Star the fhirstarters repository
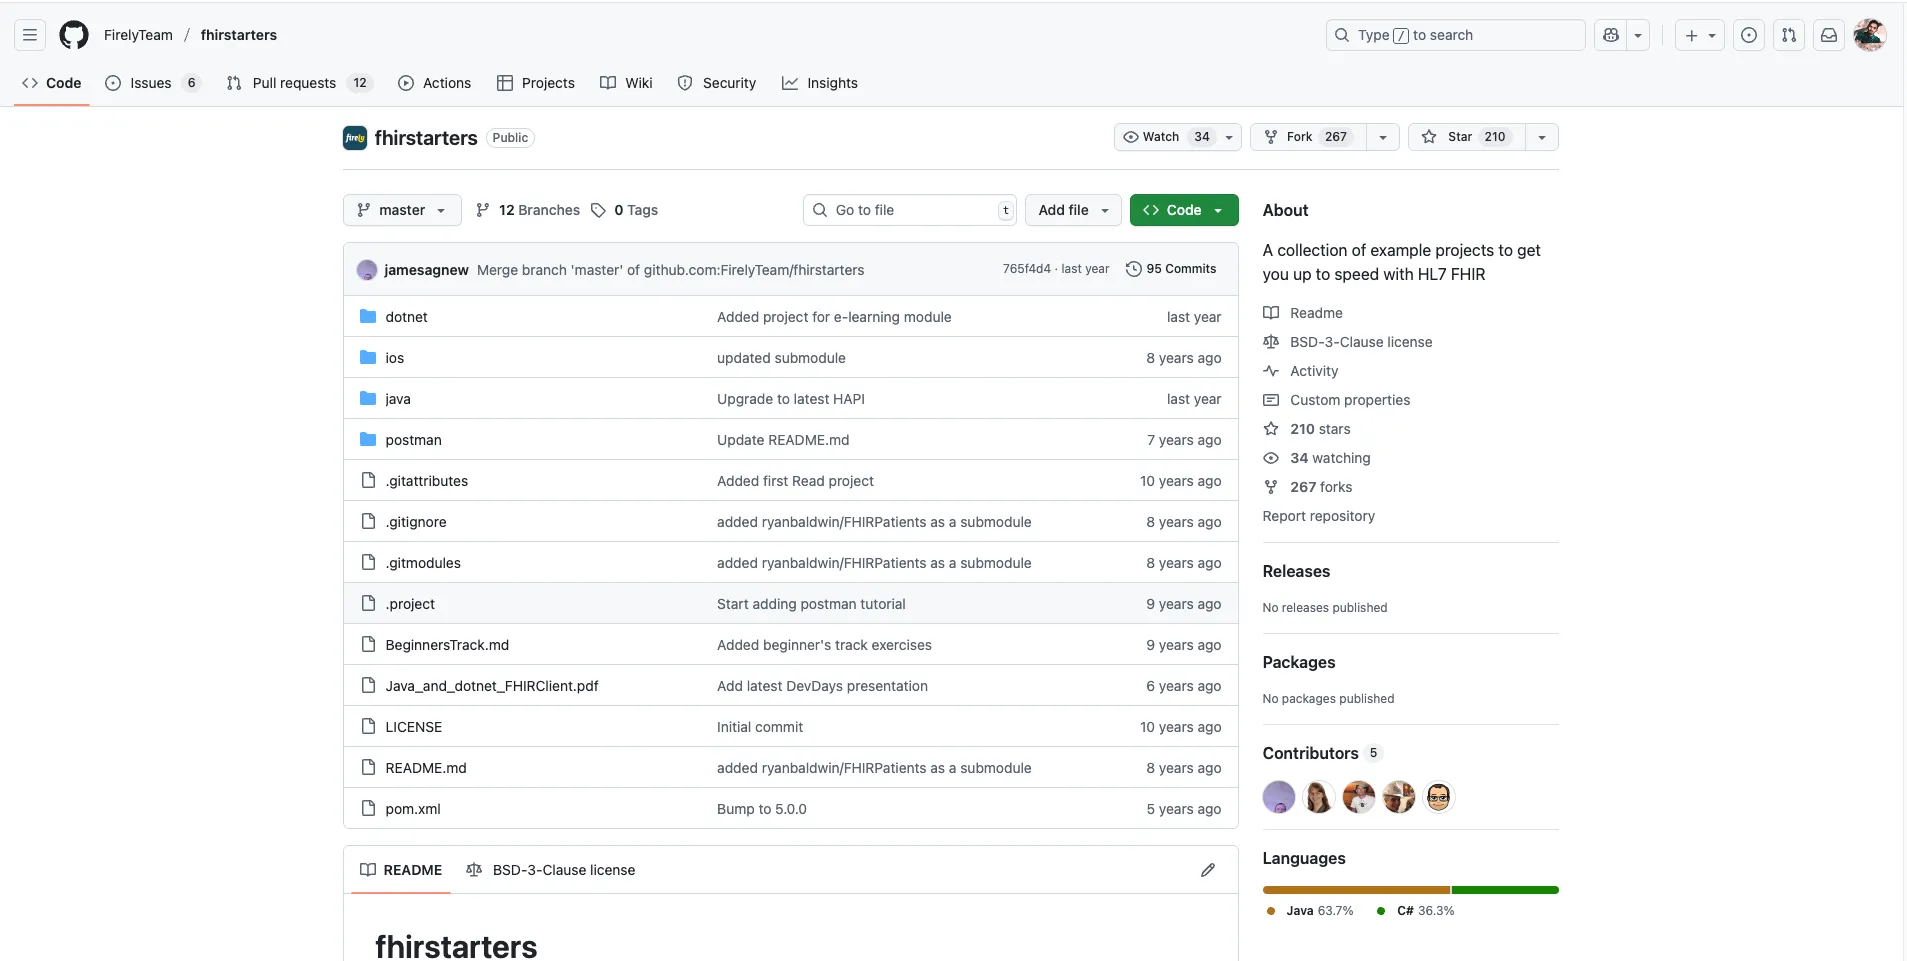Screen dimensions: 1907x961 1466,137
